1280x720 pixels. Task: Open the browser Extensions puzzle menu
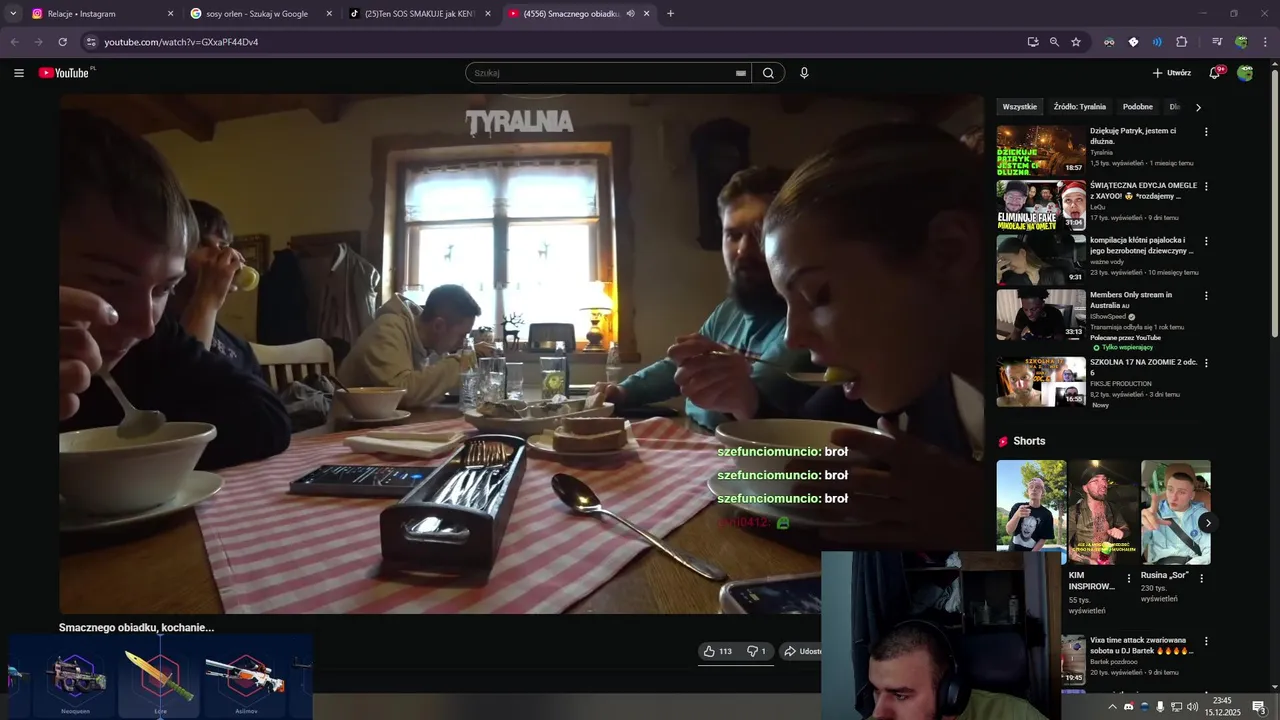1182,42
